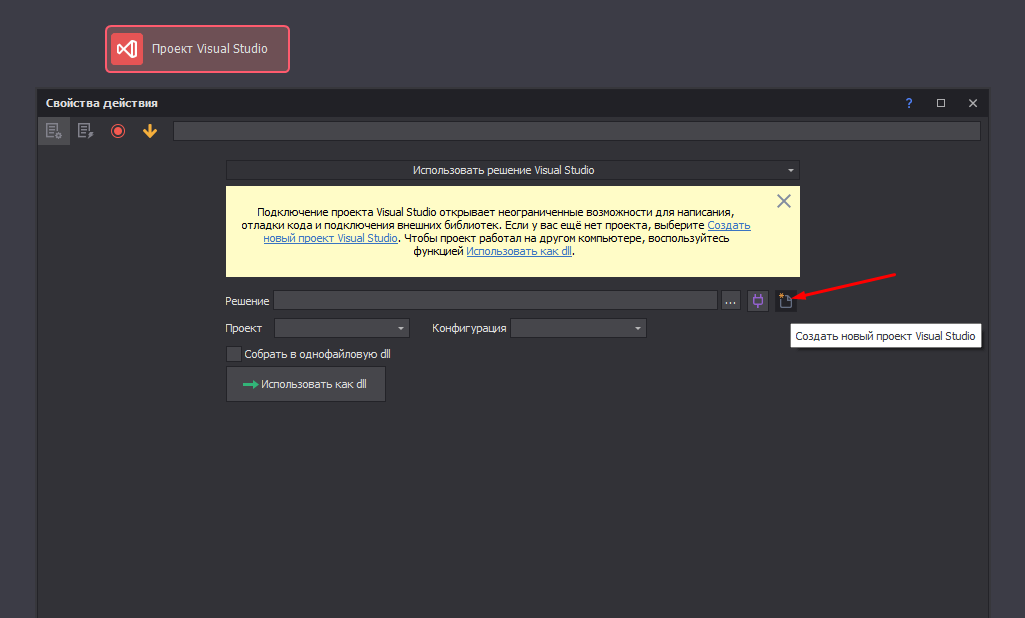The width and height of the screenshot is (1025, 618).
Task: Expand the Проект dropdown
Action: coord(342,328)
